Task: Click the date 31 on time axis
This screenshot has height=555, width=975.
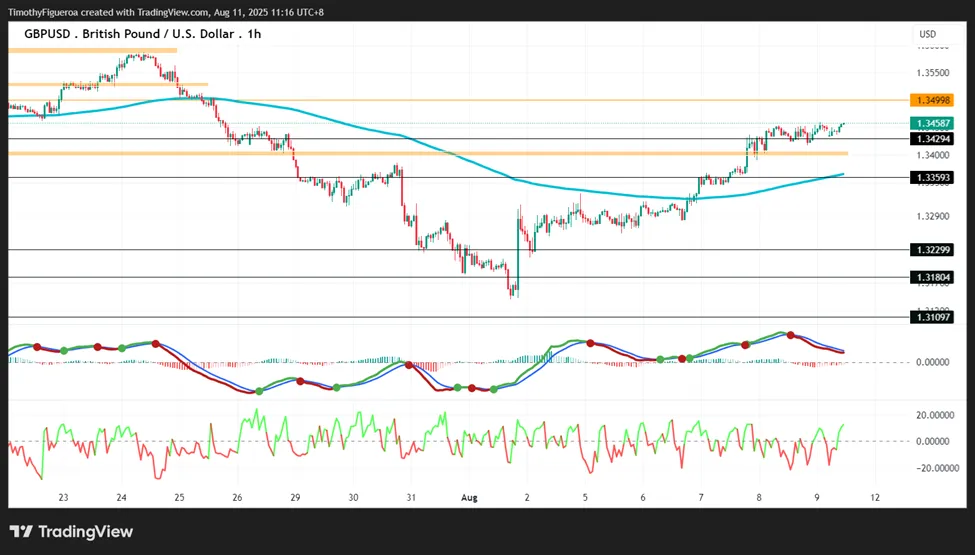Action: coord(411,497)
